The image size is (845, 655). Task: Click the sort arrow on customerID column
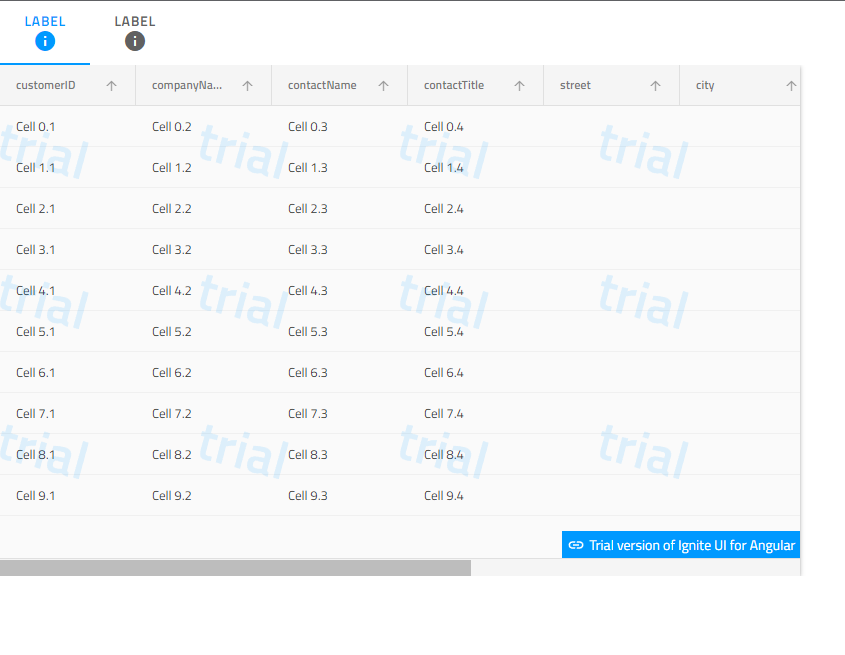pos(109,85)
